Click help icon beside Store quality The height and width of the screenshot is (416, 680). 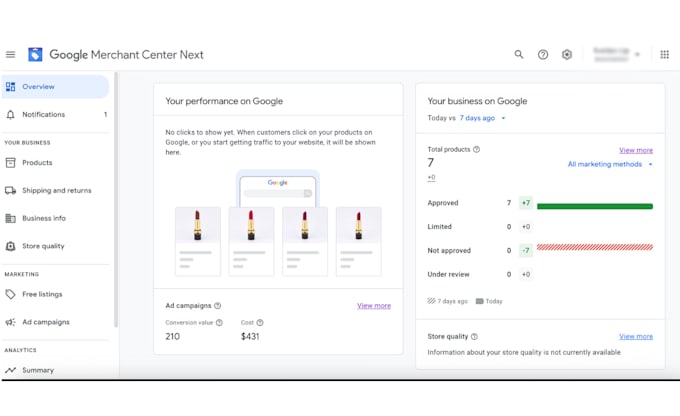click(x=474, y=337)
